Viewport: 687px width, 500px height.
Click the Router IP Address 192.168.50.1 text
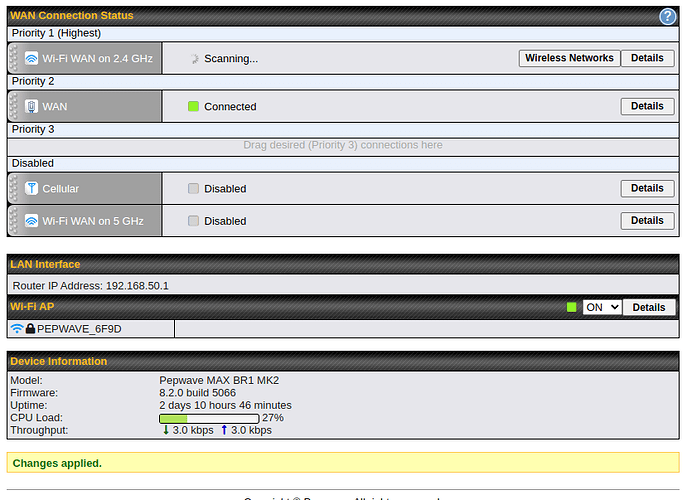click(x=91, y=286)
